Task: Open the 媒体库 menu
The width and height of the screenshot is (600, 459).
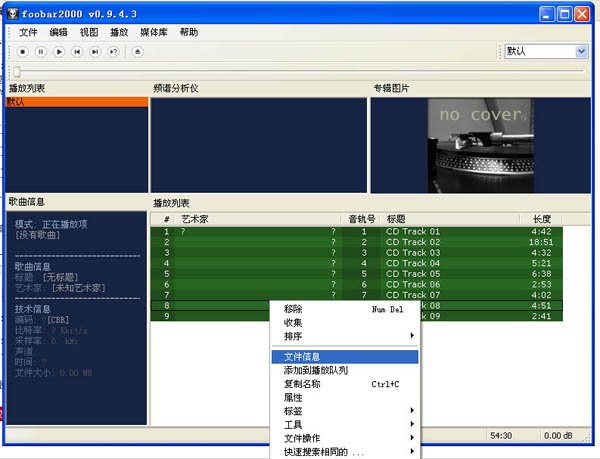Action: pyautogui.click(x=154, y=32)
